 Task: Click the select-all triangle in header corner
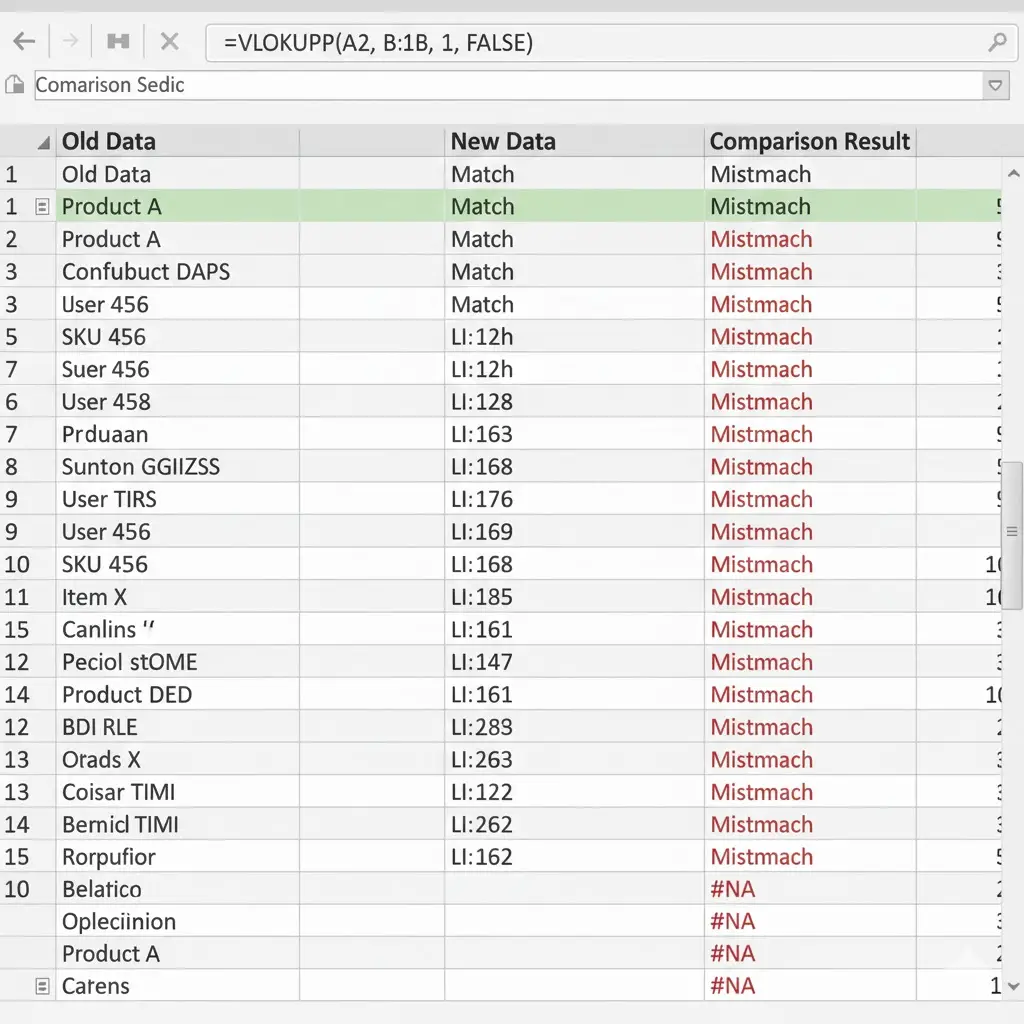coord(43,143)
